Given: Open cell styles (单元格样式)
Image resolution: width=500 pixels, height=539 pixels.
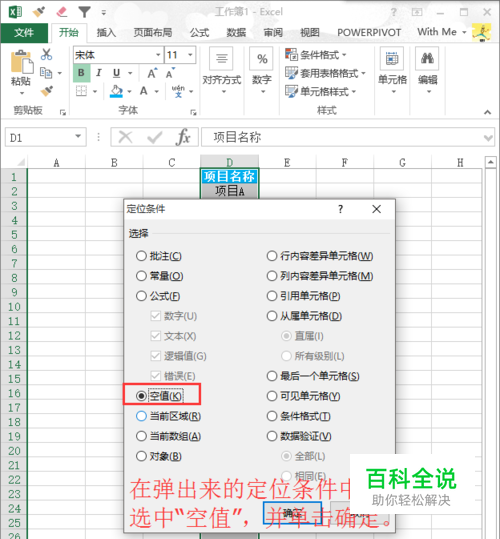Looking at the screenshot, I should click(x=320, y=91).
